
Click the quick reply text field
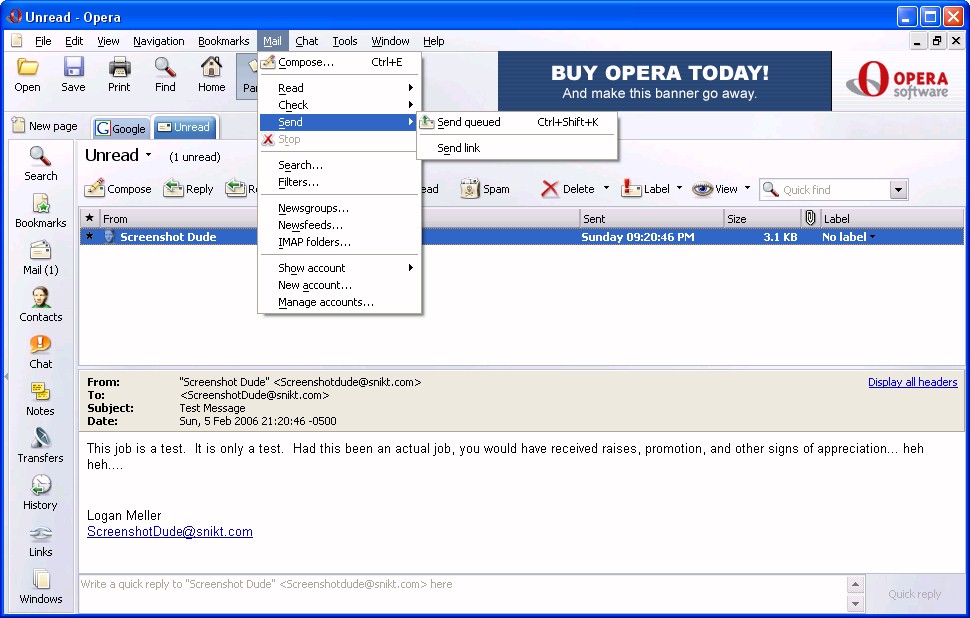click(460, 584)
